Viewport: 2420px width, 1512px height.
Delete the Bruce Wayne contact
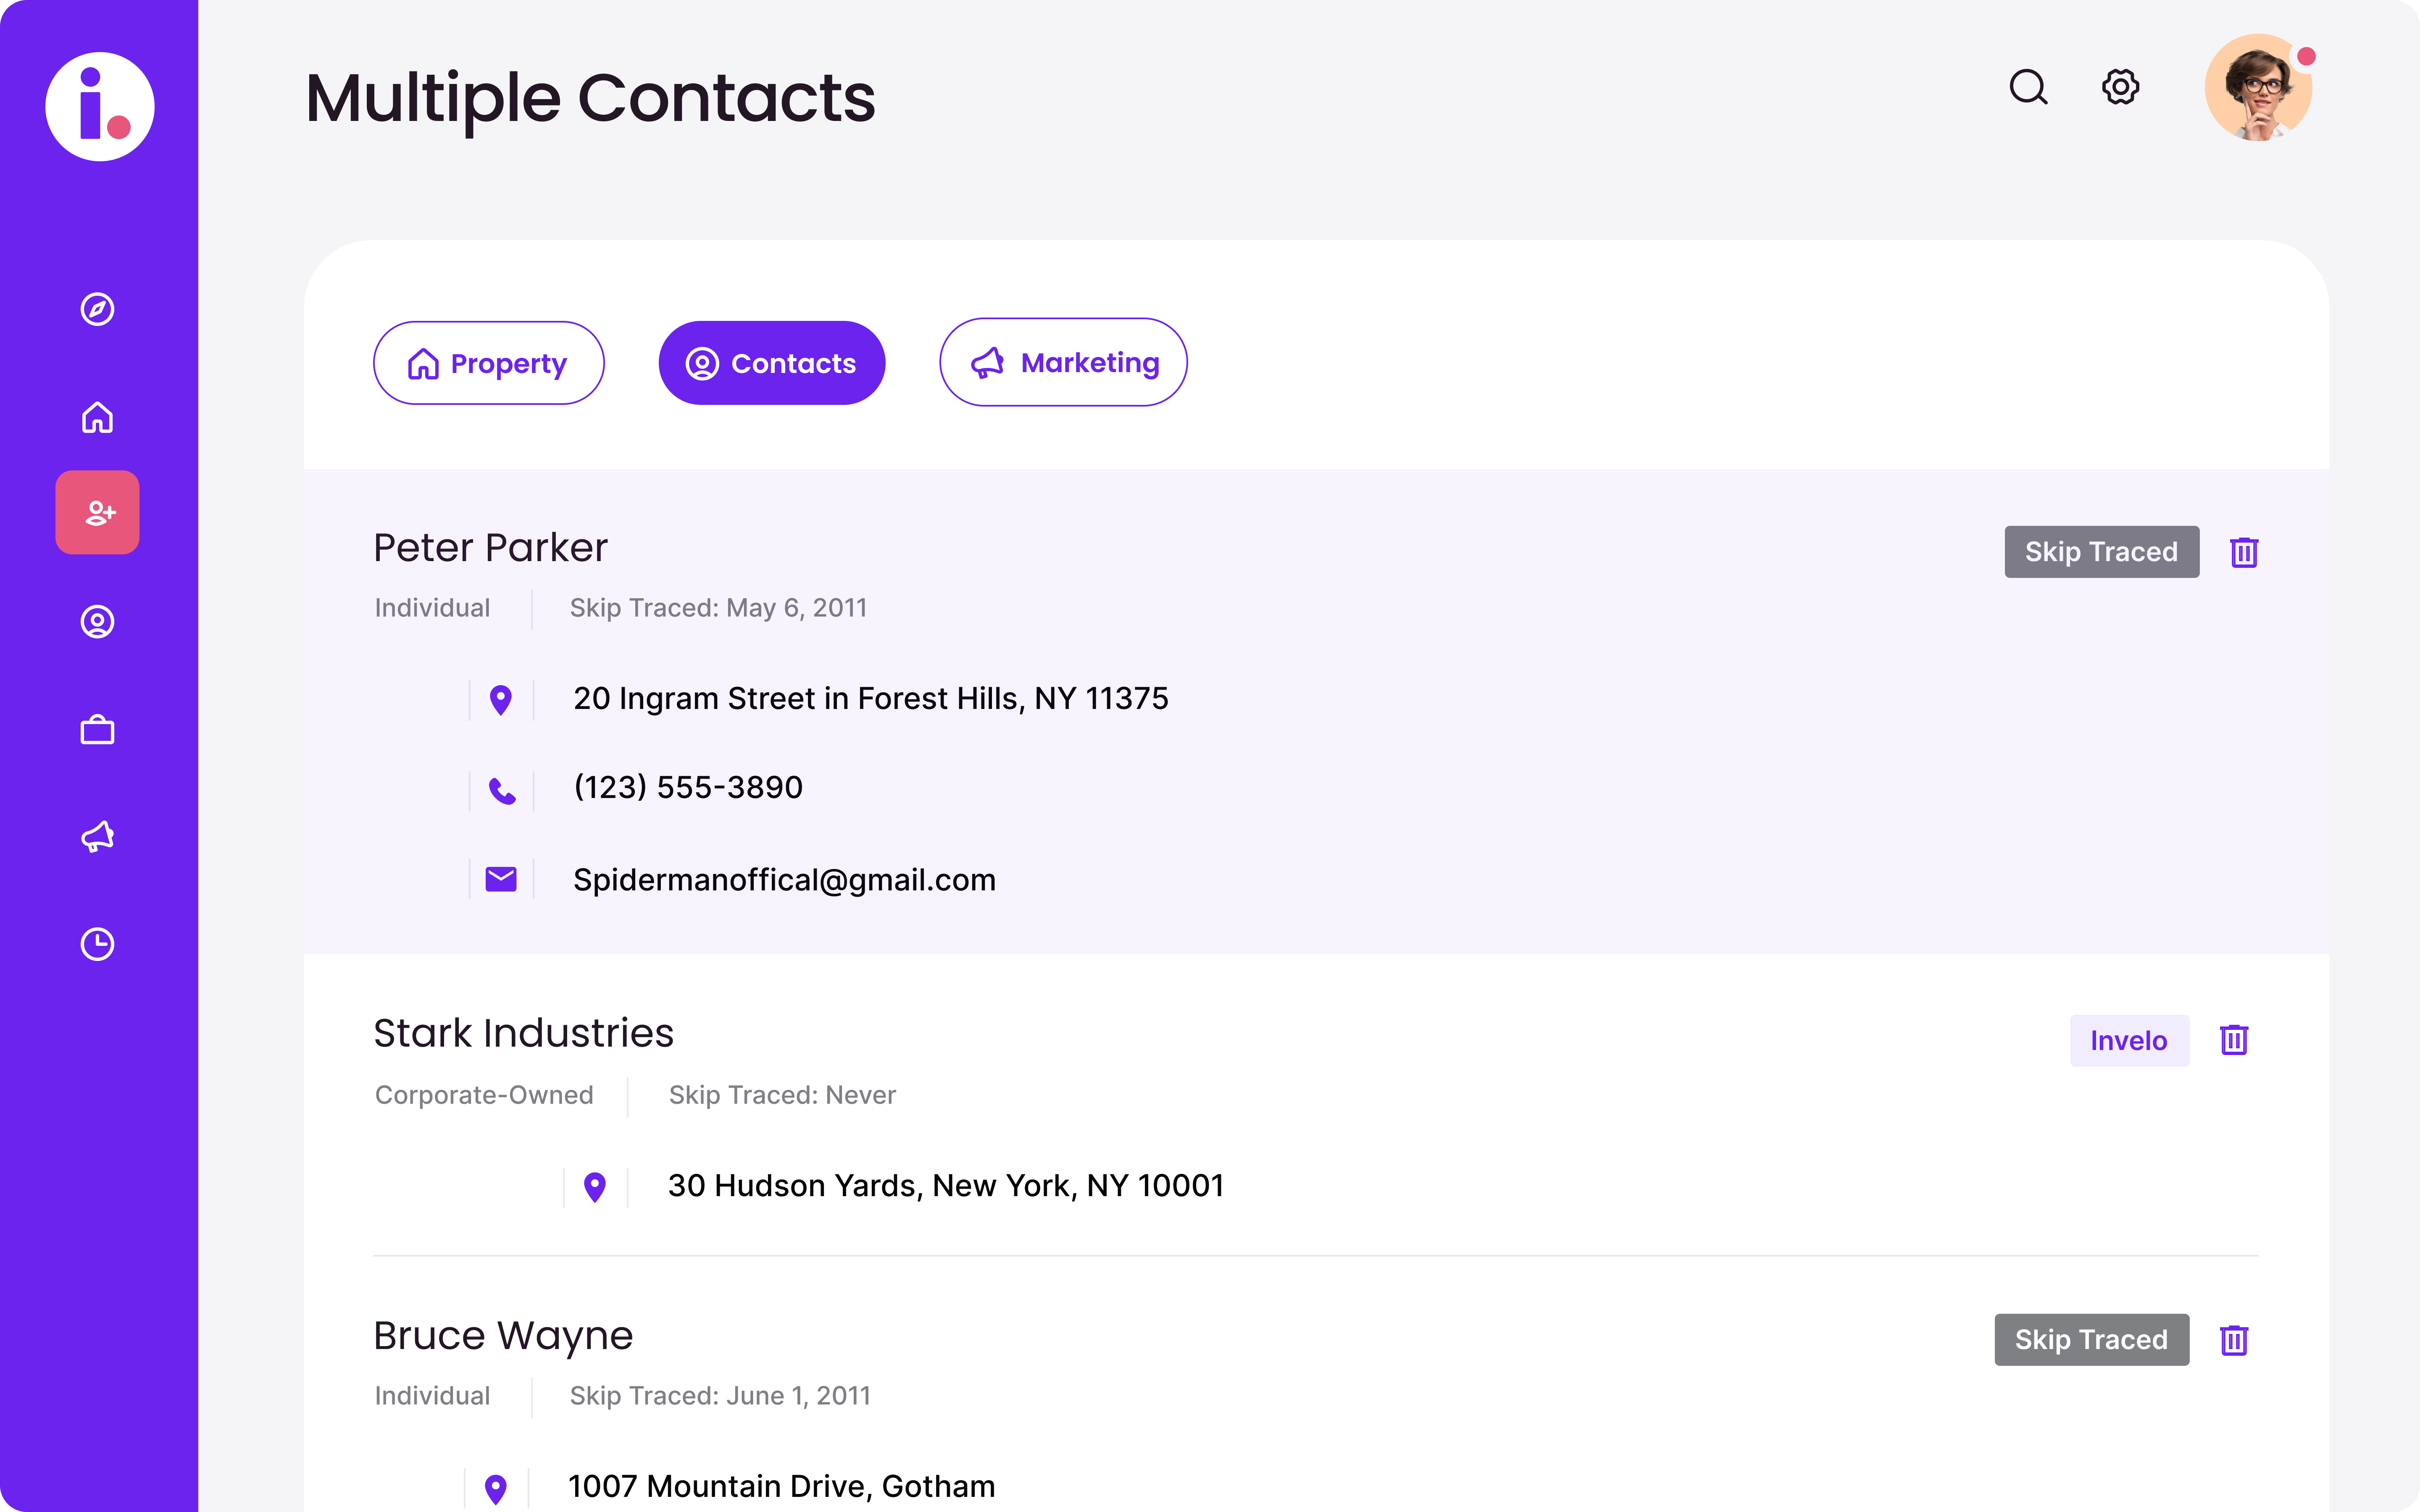pos(2234,1340)
